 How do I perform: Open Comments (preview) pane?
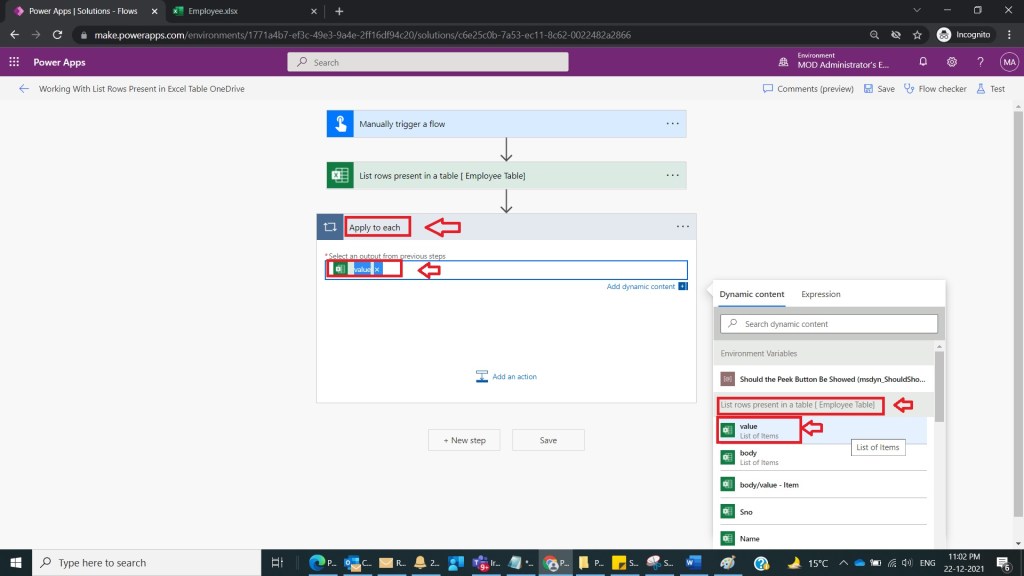(x=808, y=89)
